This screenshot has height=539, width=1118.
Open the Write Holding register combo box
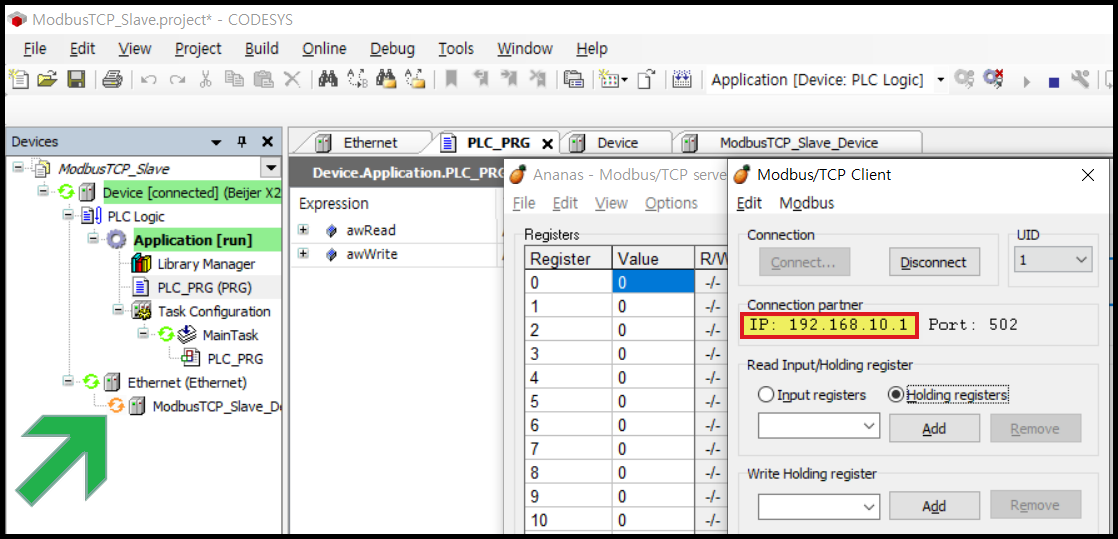819,506
